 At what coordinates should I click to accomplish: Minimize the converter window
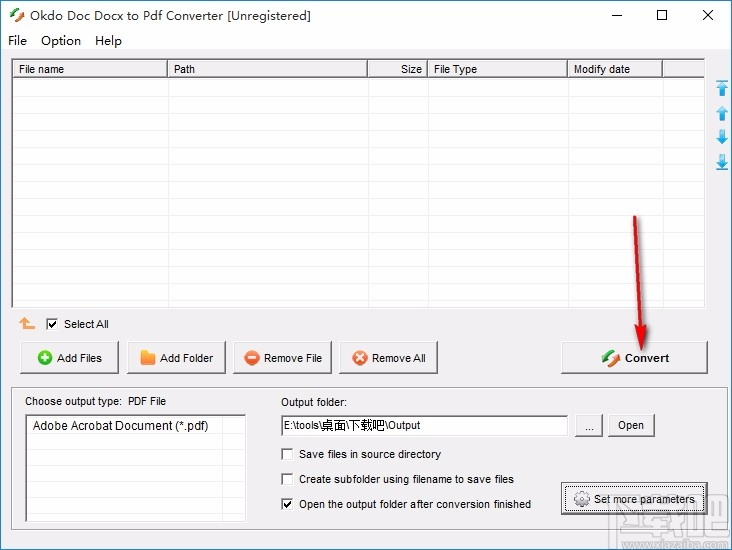[617, 15]
